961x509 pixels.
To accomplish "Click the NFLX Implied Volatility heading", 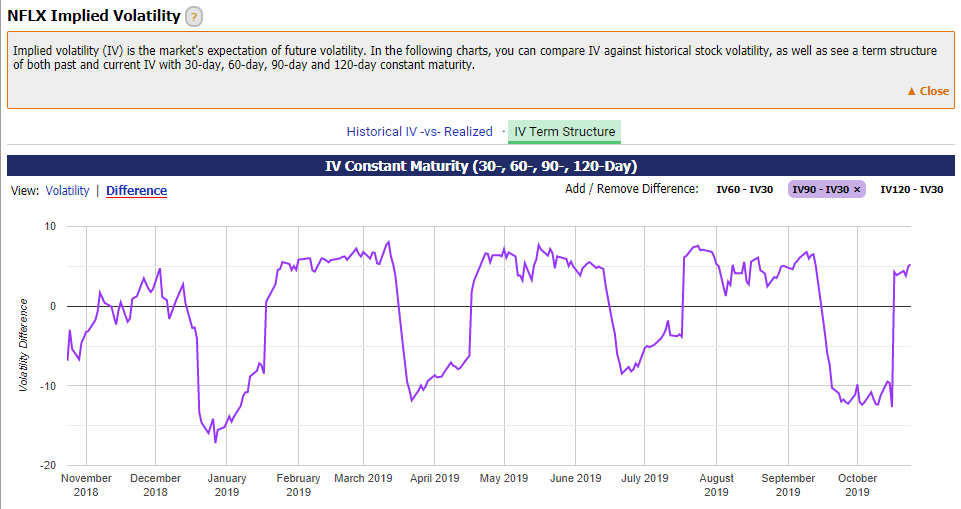I will pyautogui.click(x=94, y=16).
